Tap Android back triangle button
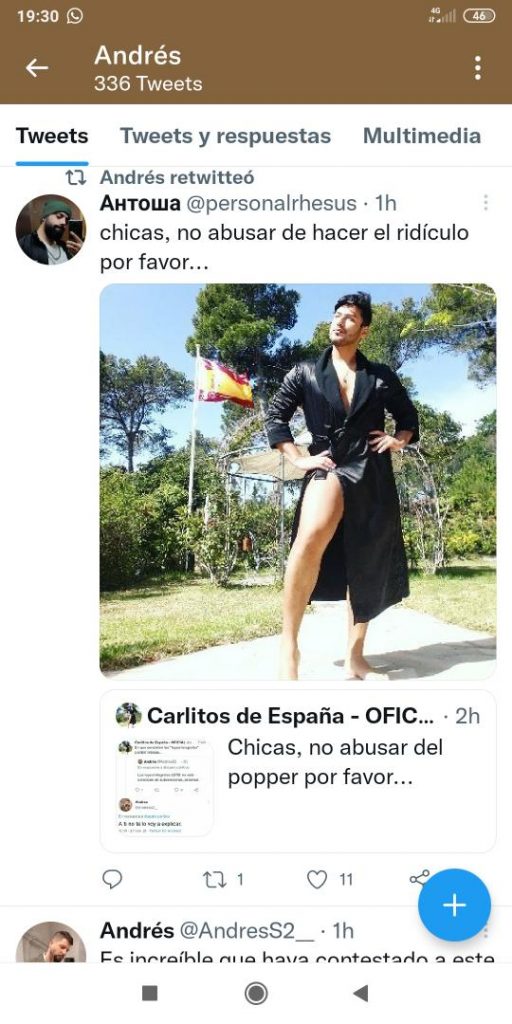Image resolution: width=512 pixels, height=1024 pixels. (360, 993)
